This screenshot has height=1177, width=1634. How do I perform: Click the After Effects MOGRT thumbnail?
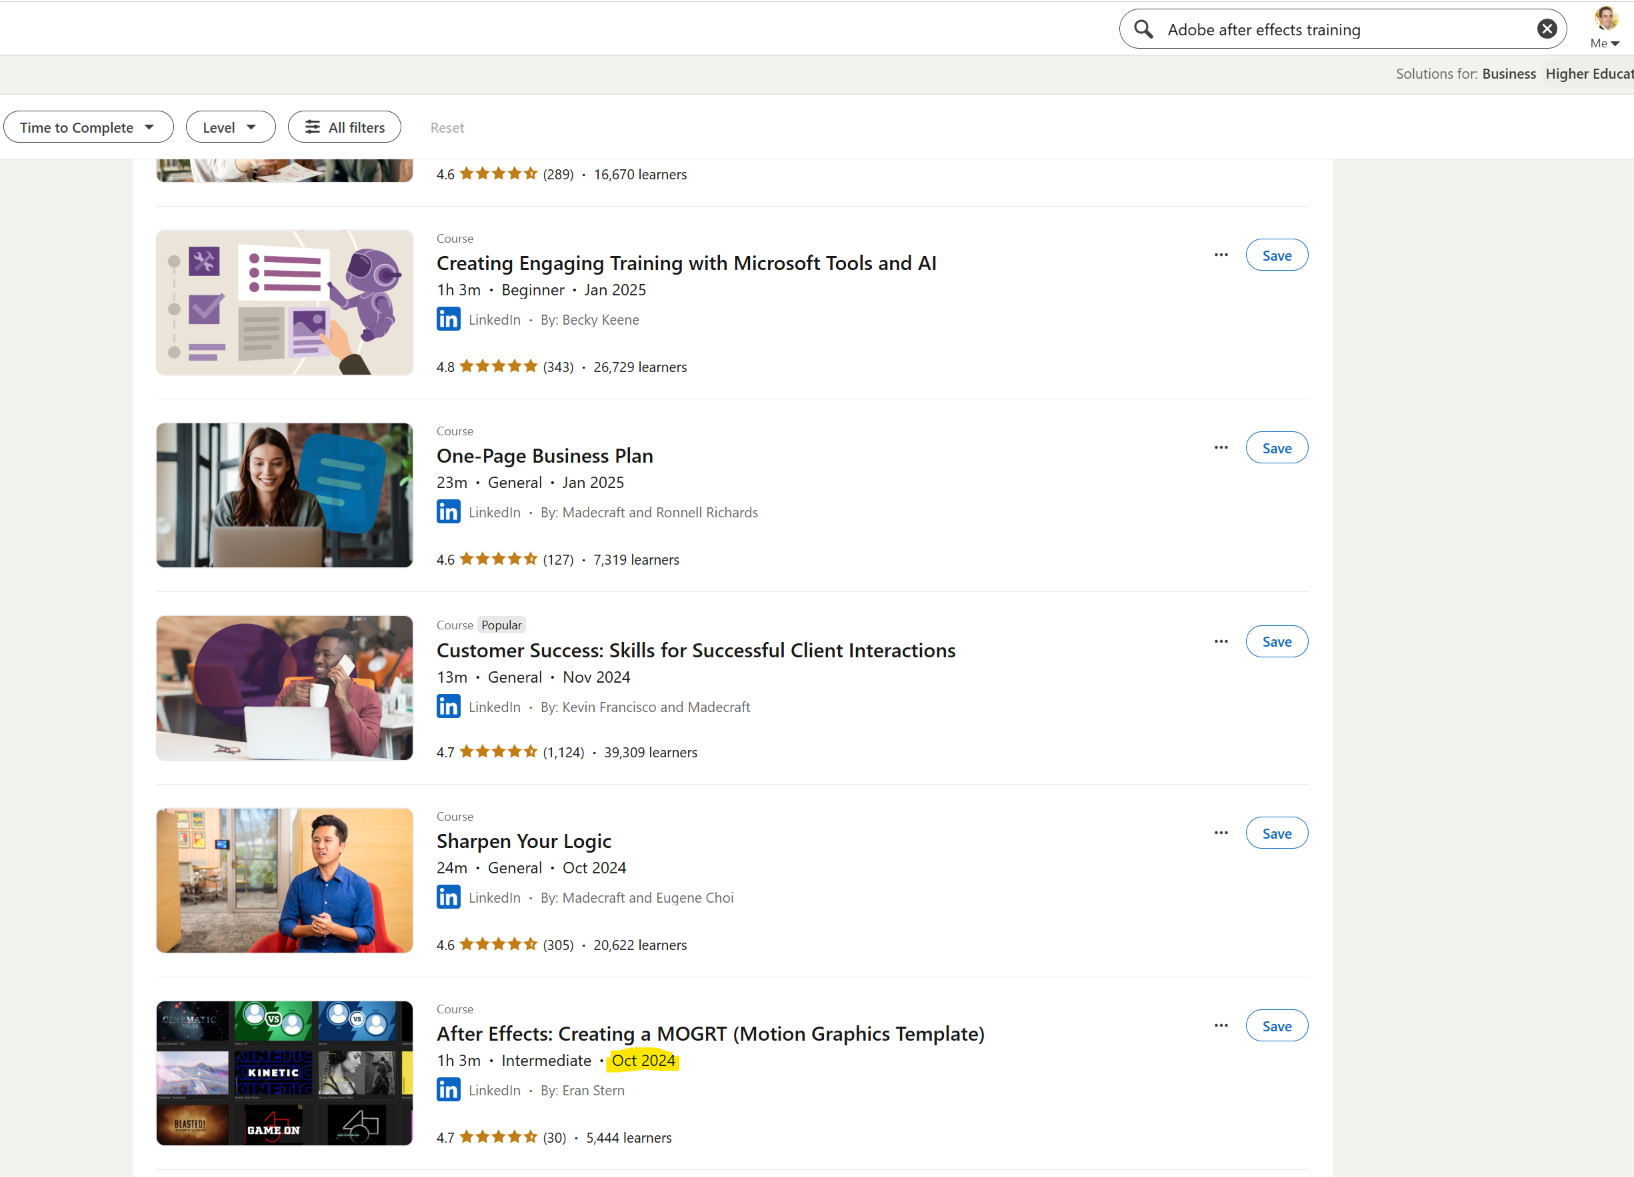(x=285, y=1073)
